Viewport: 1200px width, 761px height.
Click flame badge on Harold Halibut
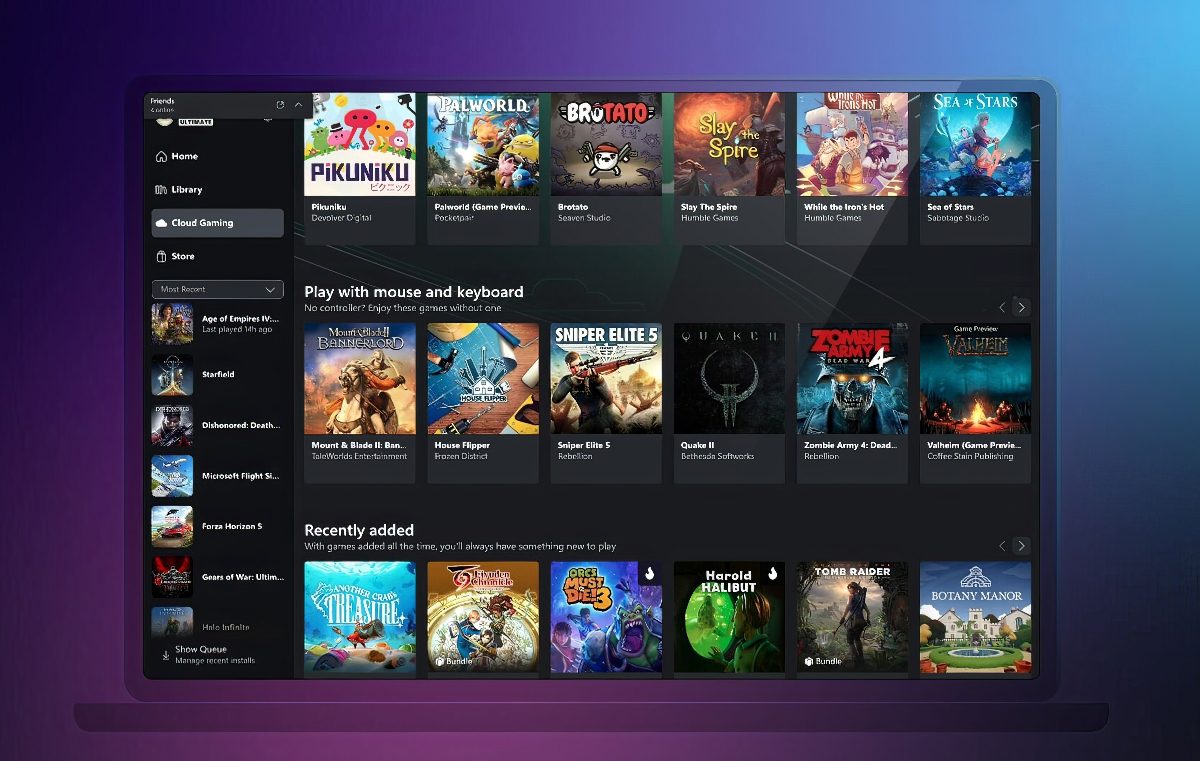coord(772,574)
